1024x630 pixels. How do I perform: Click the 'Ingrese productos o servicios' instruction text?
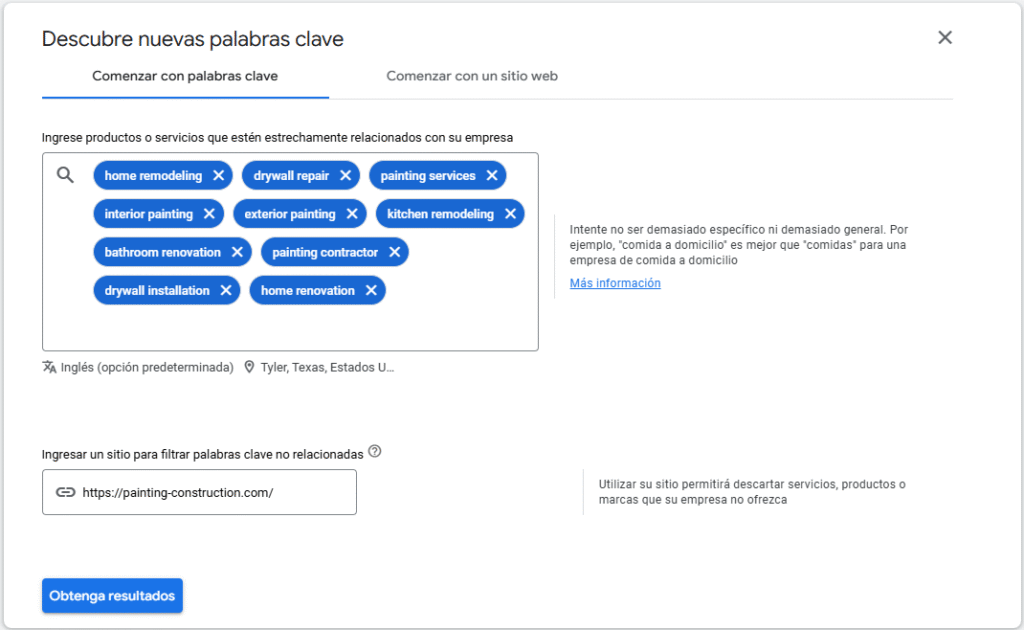(278, 138)
